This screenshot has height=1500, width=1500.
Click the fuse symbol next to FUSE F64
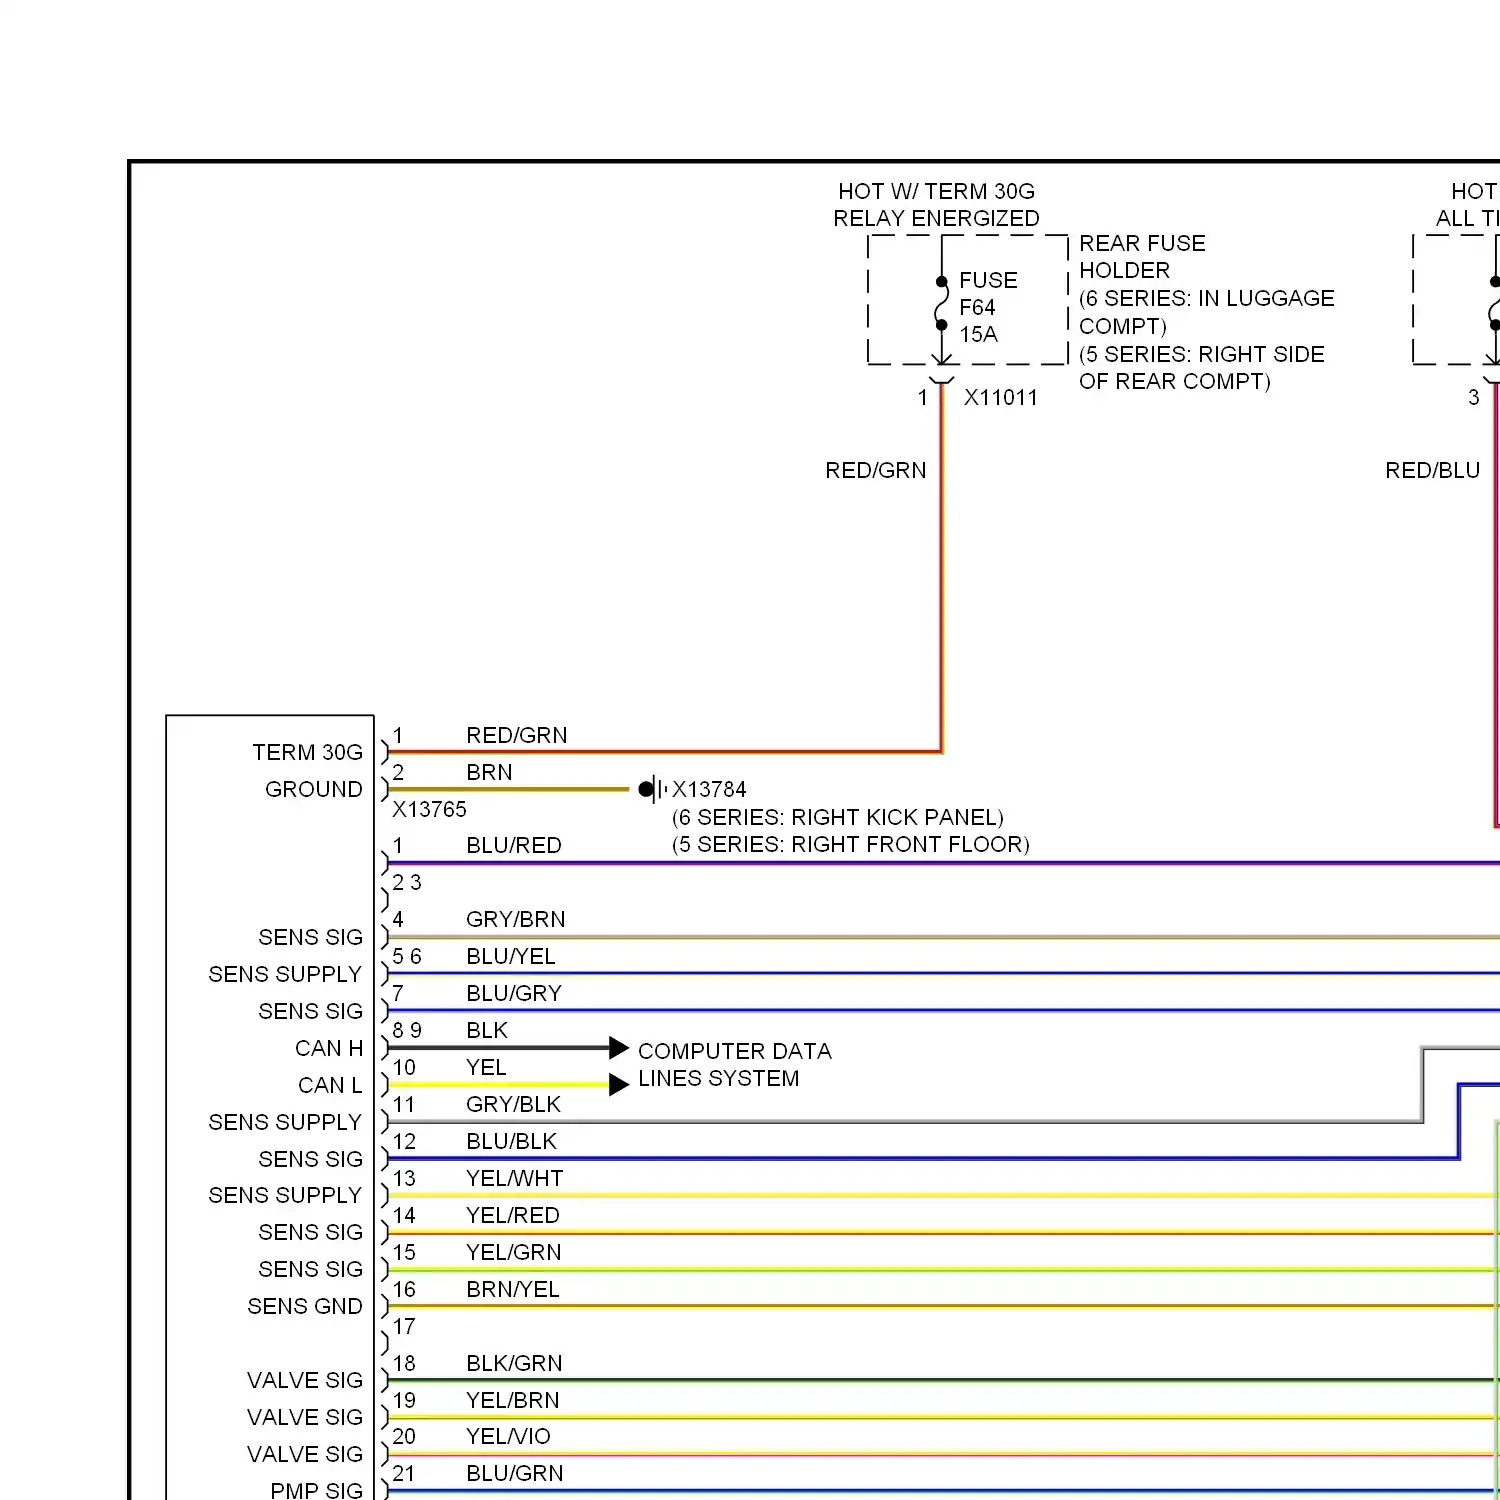[x=941, y=303]
